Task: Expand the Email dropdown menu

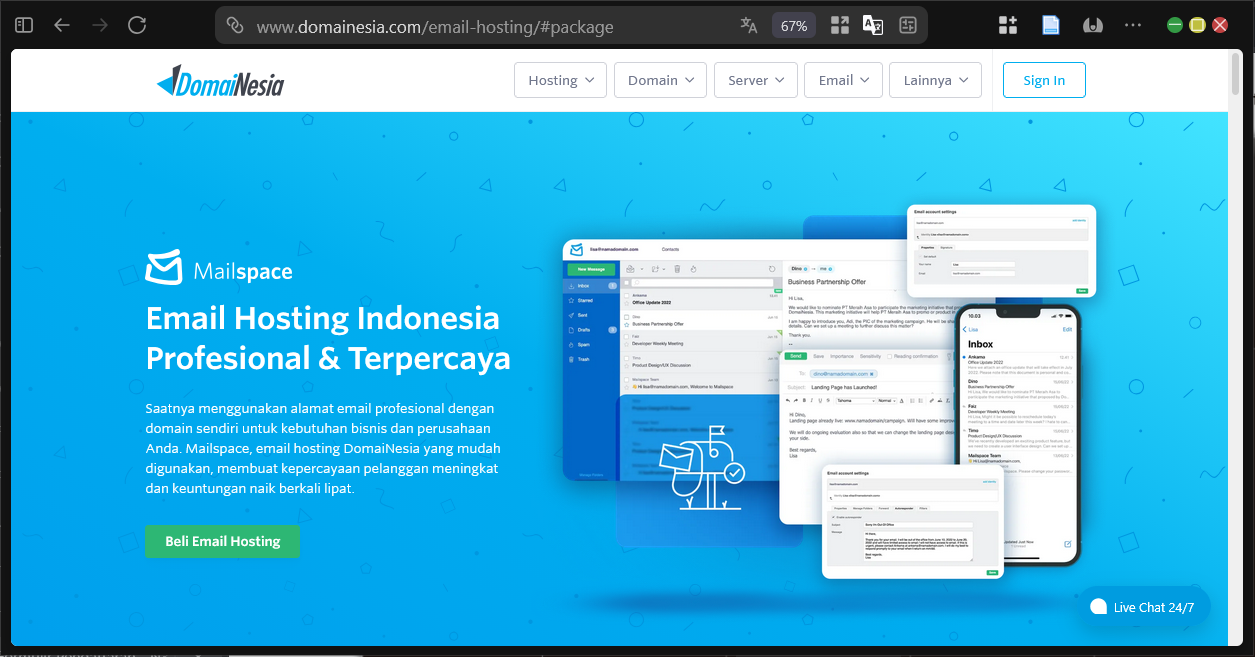Action: click(844, 80)
